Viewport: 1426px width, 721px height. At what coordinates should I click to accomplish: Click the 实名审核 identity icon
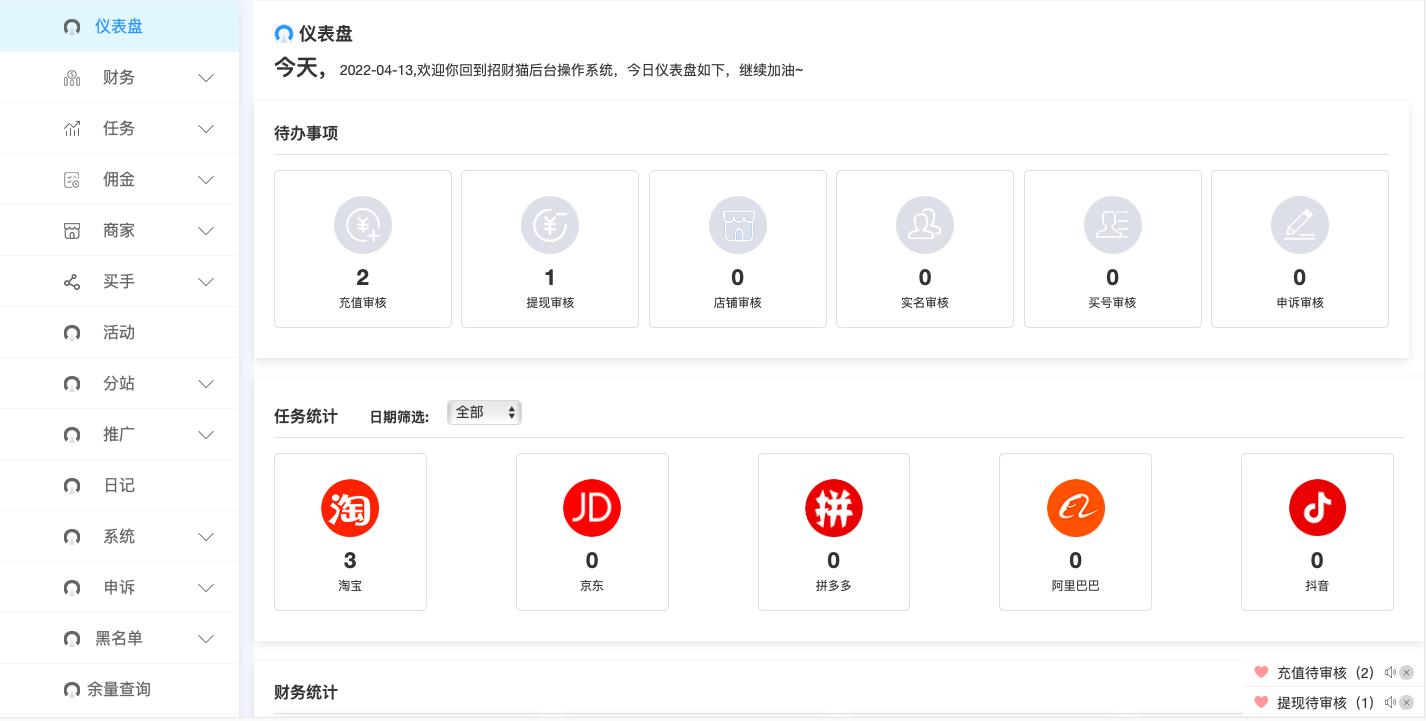(925, 225)
